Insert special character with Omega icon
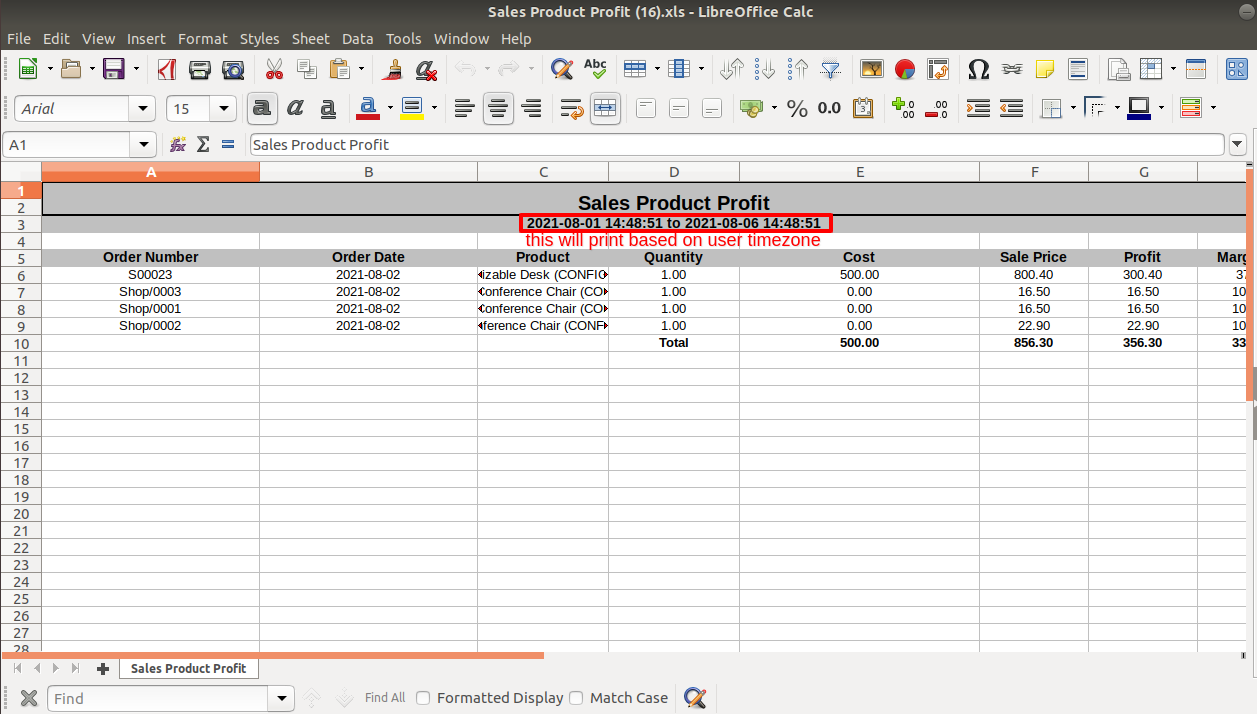Screen dimensions: 1257x714 pyautogui.click(x=978, y=69)
